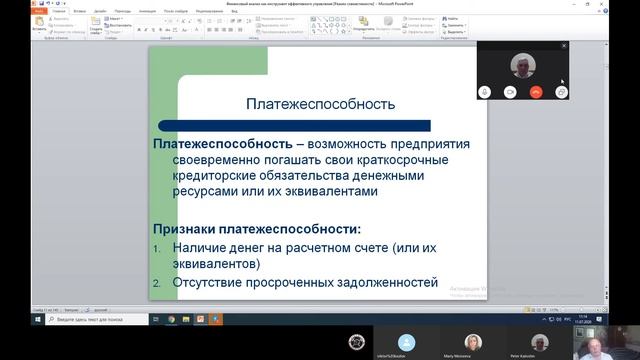Click the Numbered list icon
The height and width of the screenshot is (360, 640).
(x=220, y=21)
